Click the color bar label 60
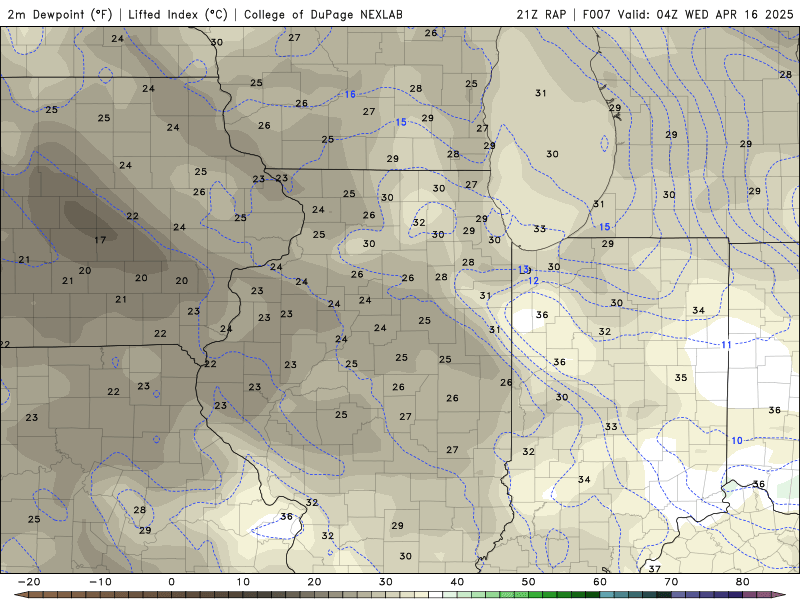Image resolution: width=800 pixels, height=600 pixels. point(600,582)
